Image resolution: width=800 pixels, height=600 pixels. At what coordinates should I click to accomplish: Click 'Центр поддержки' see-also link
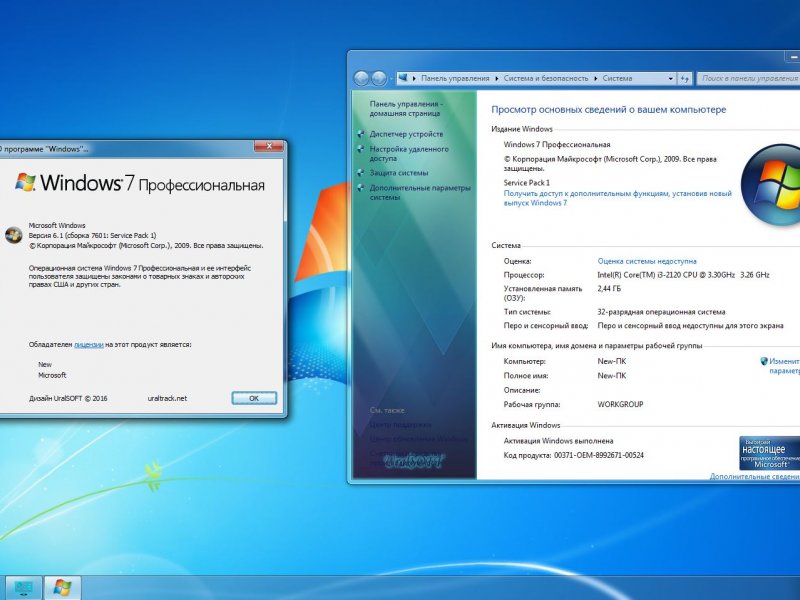401,424
